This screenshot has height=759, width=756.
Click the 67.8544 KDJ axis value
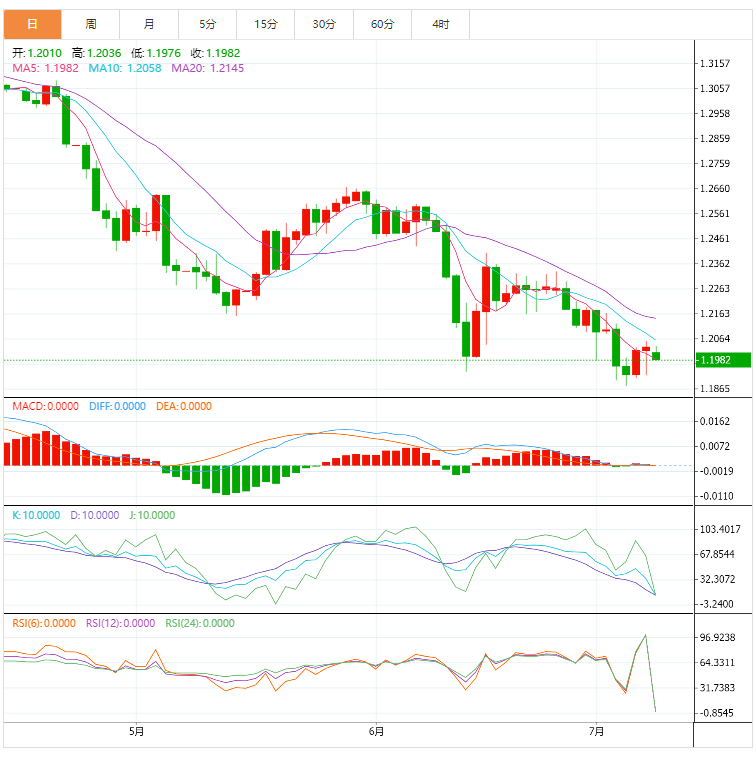click(718, 554)
